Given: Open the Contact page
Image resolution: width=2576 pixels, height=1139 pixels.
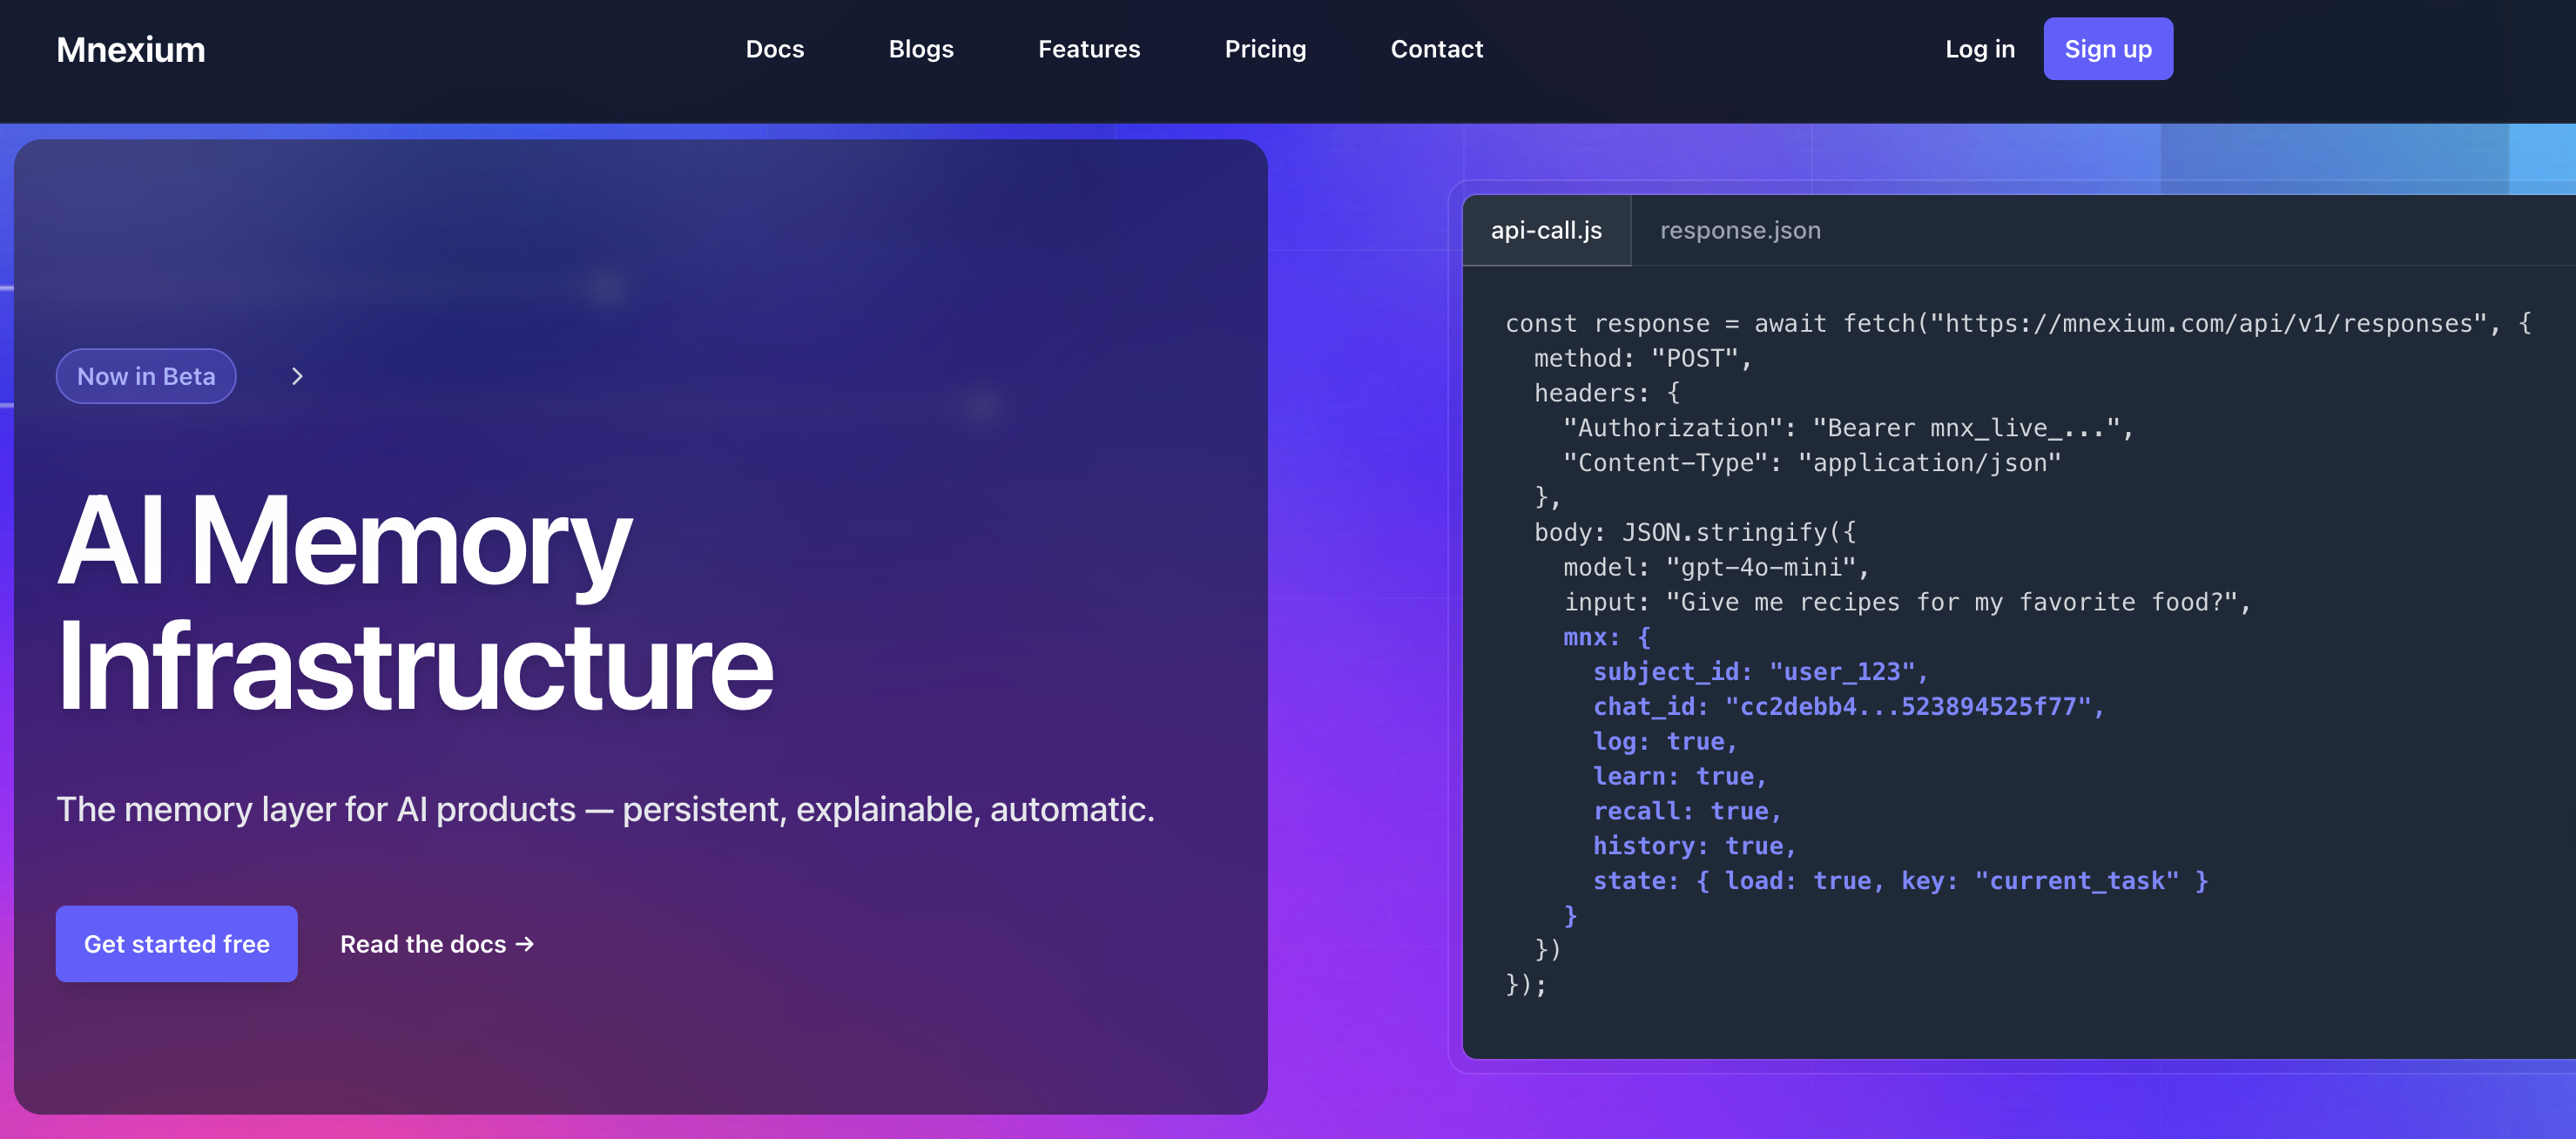Looking at the screenshot, I should (1436, 48).
